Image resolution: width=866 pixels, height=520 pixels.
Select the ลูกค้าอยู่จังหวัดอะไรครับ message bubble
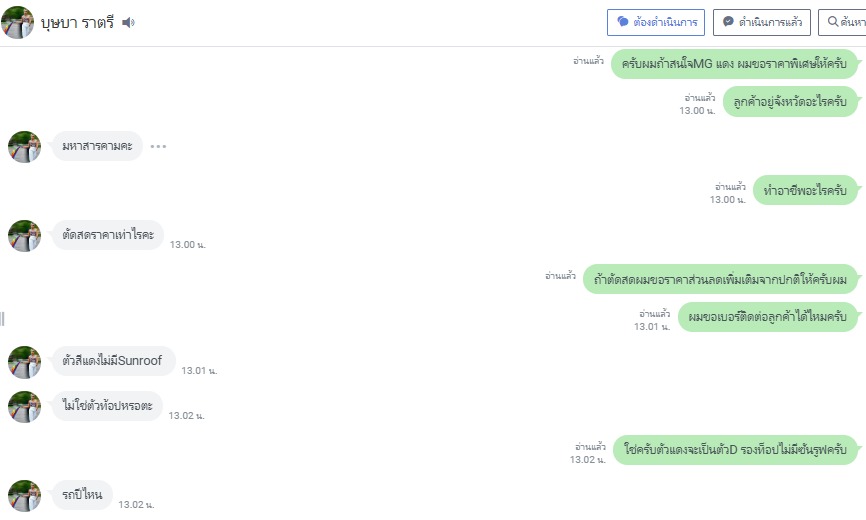(790, 102)
